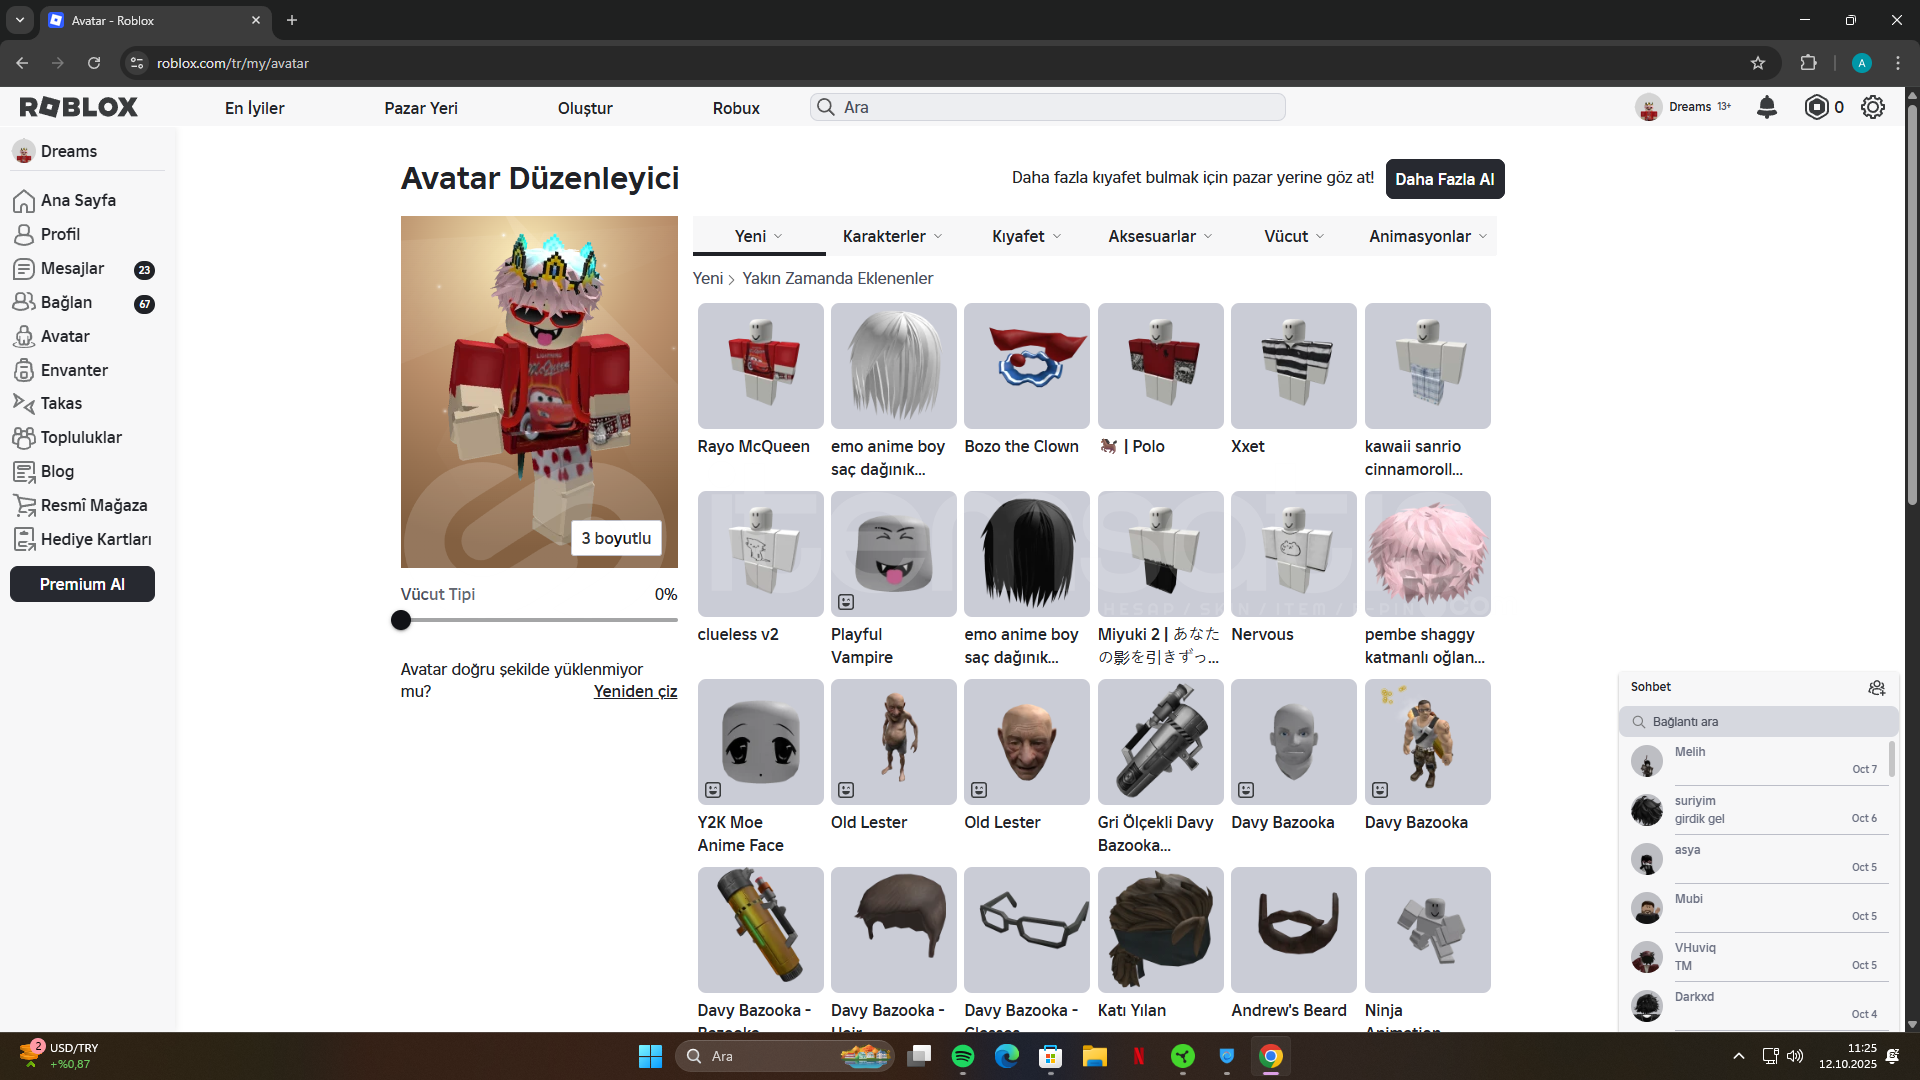This screenshot has height=1080, width=1920.
Task: Click the chat connections icon in Sohbet
Action: tap(1876, 687)
